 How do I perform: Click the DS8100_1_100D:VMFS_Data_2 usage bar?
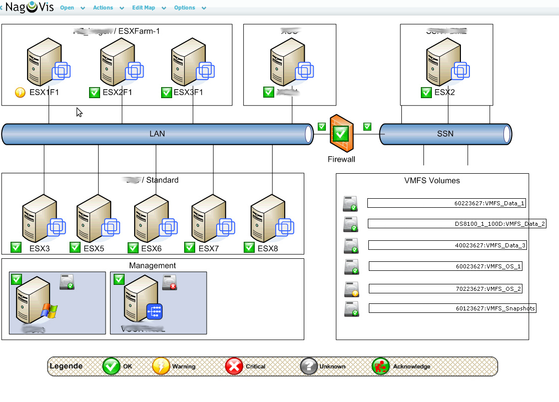point(457,224)
